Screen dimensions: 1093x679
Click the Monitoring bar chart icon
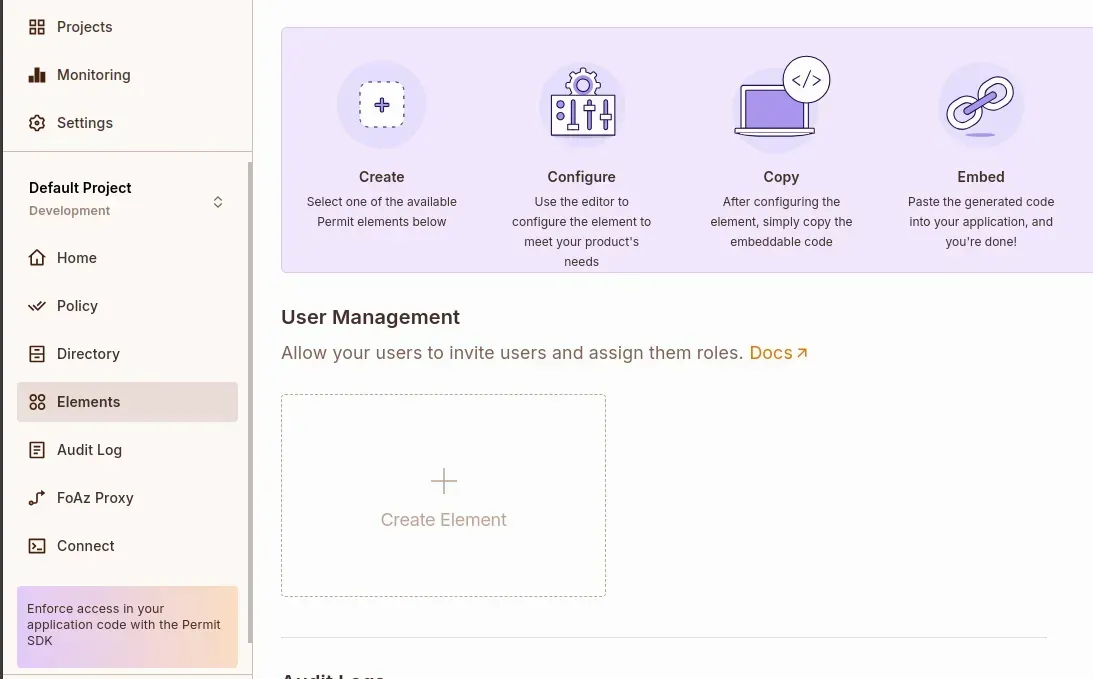[x=37, y=75]
